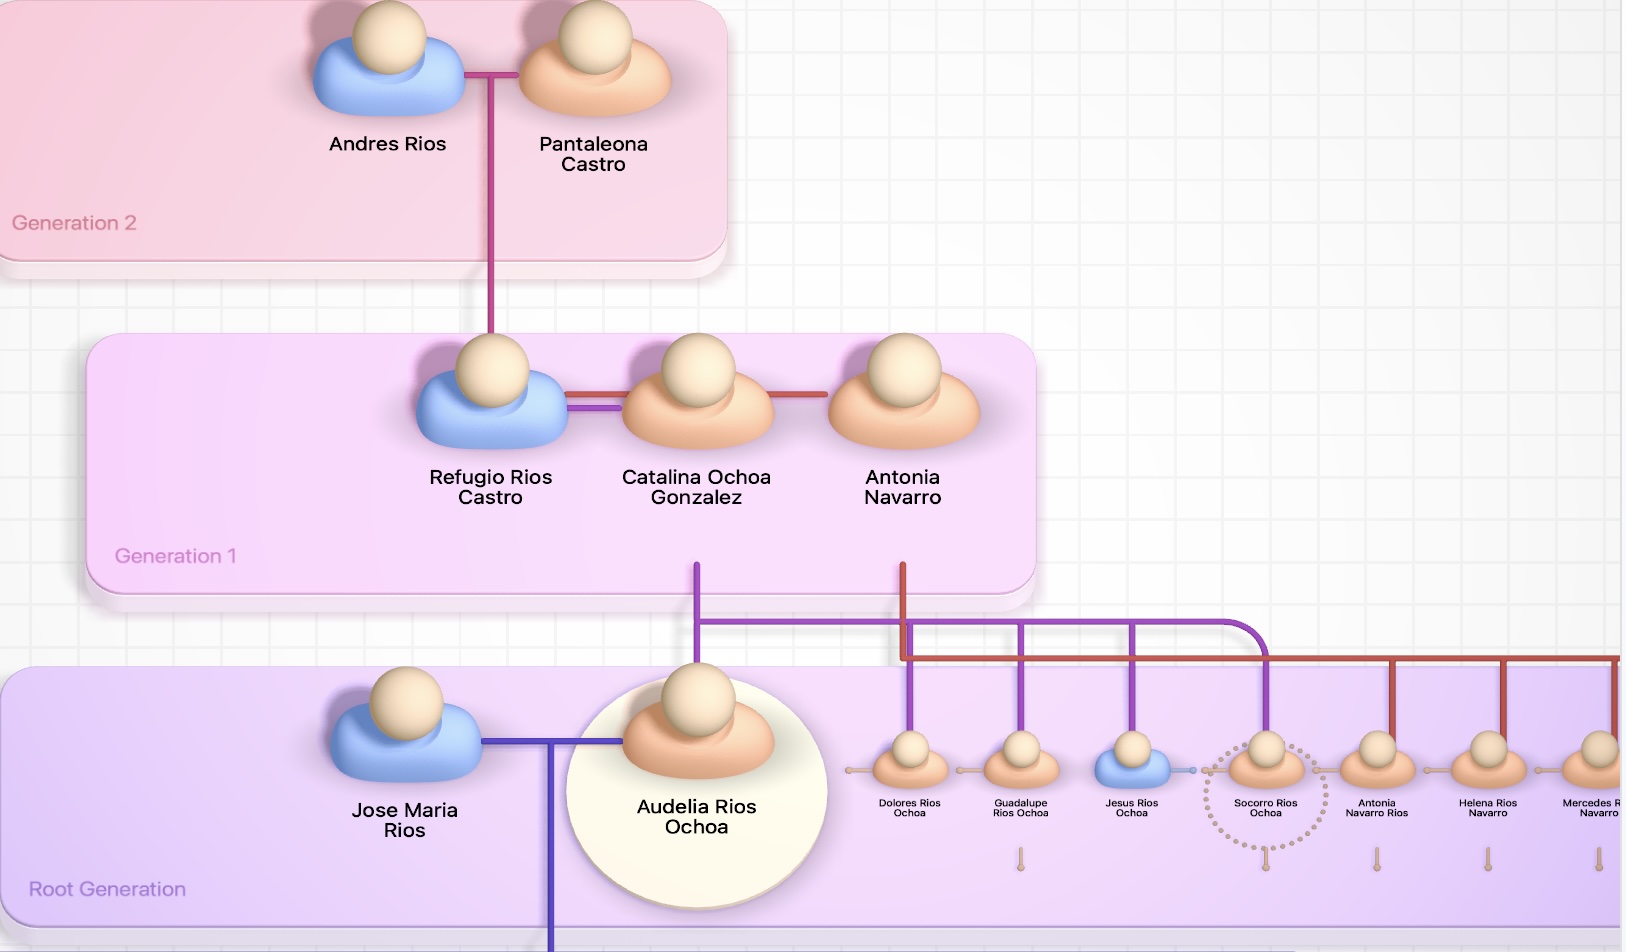This screenshot has height=952, width=1626.
Task: Click the Generation 2 label
Action: tap(74, 223)
